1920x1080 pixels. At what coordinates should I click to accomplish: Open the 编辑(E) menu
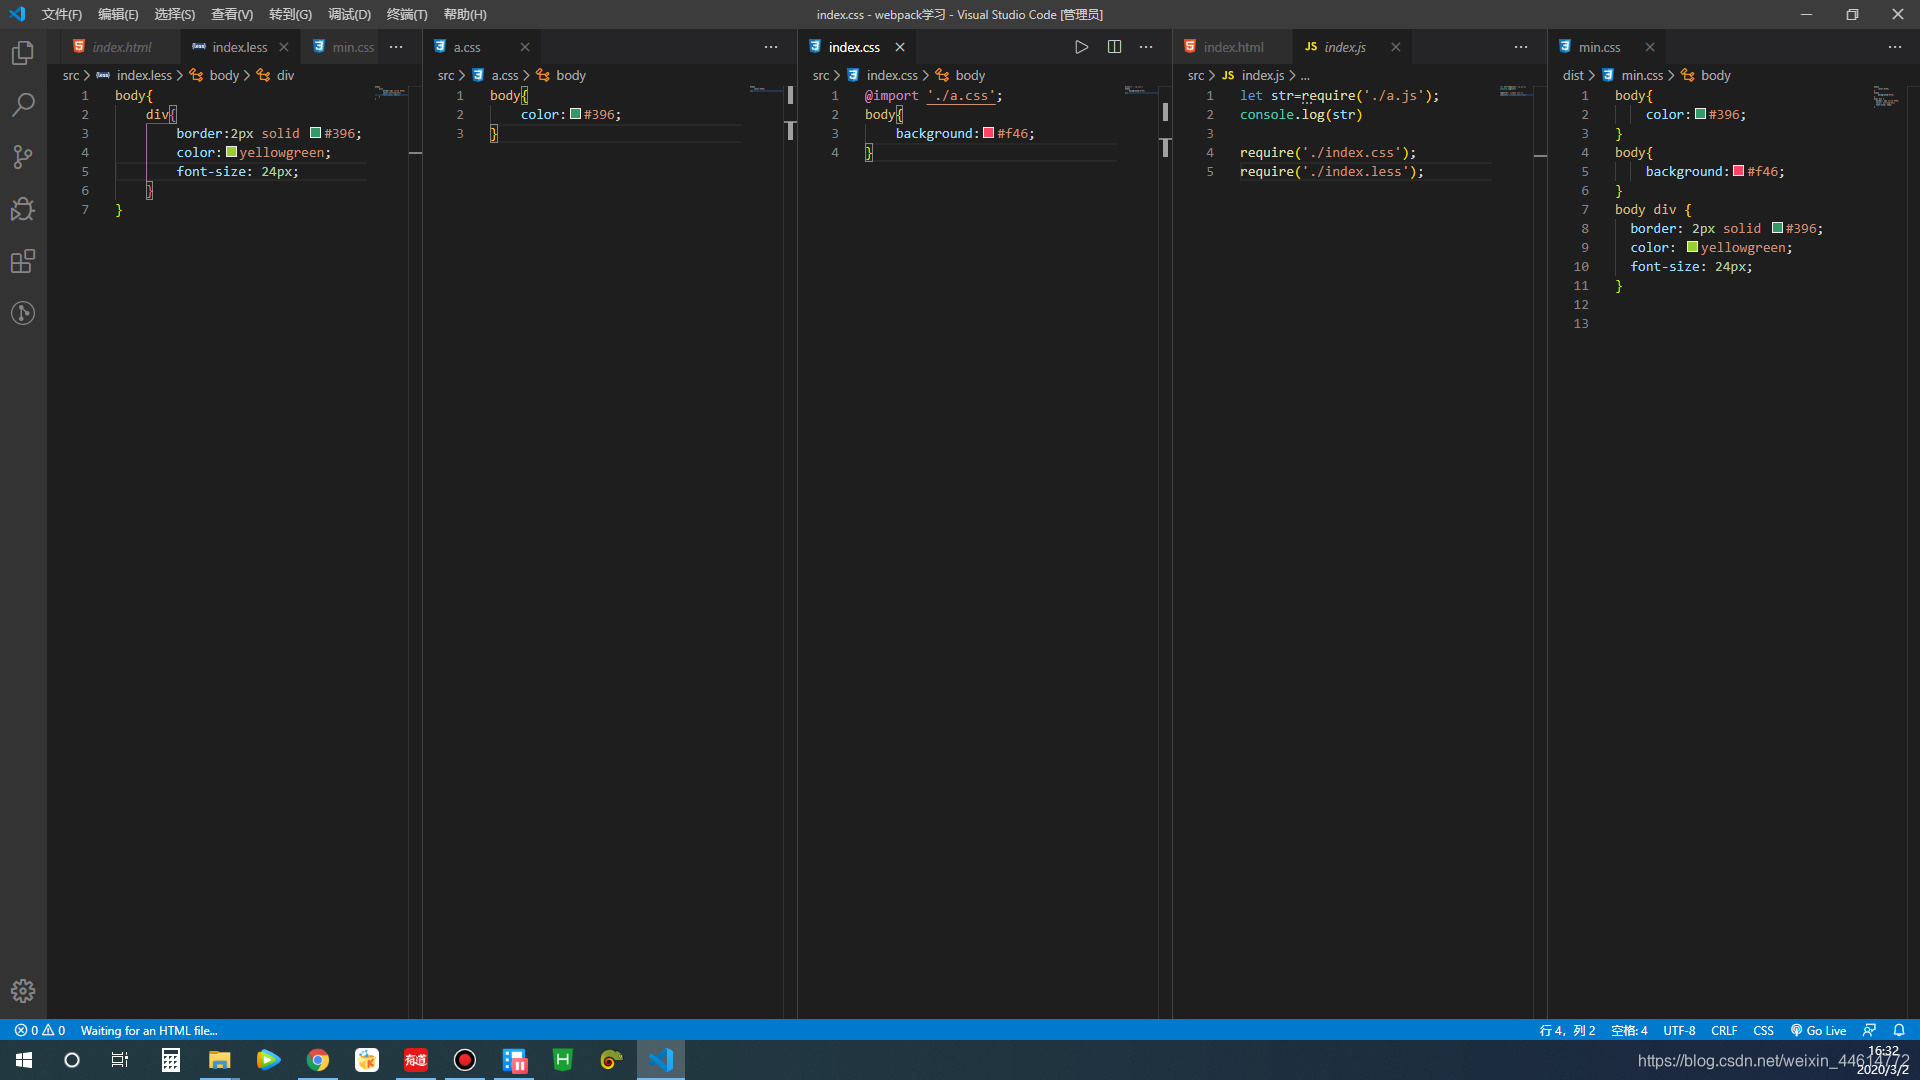(118, 14)
